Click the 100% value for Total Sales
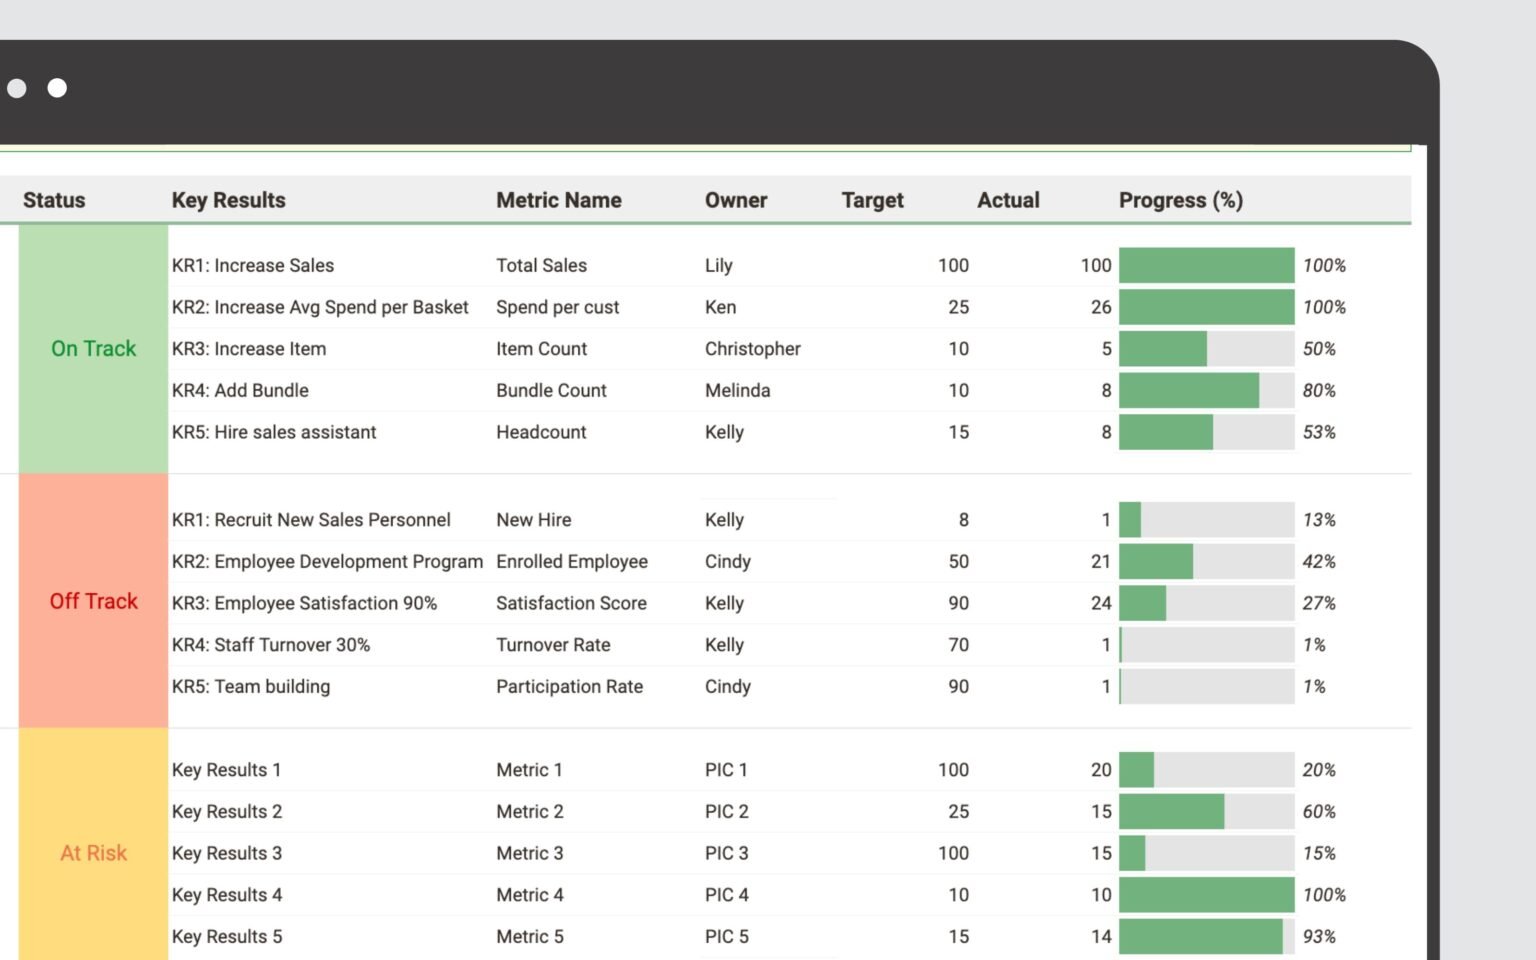This screenshot has width=1536, height=960. tap(1325, 265)
